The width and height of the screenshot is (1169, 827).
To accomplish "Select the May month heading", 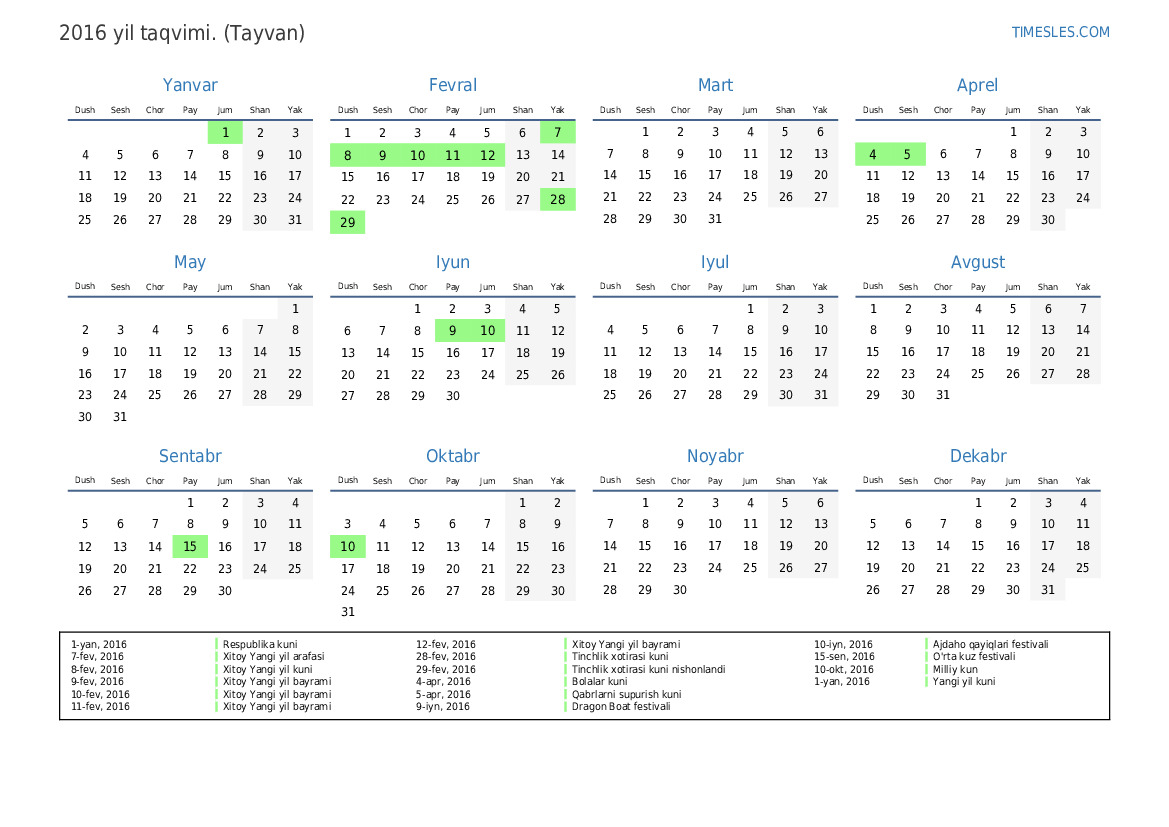I will tap(190, 262).
